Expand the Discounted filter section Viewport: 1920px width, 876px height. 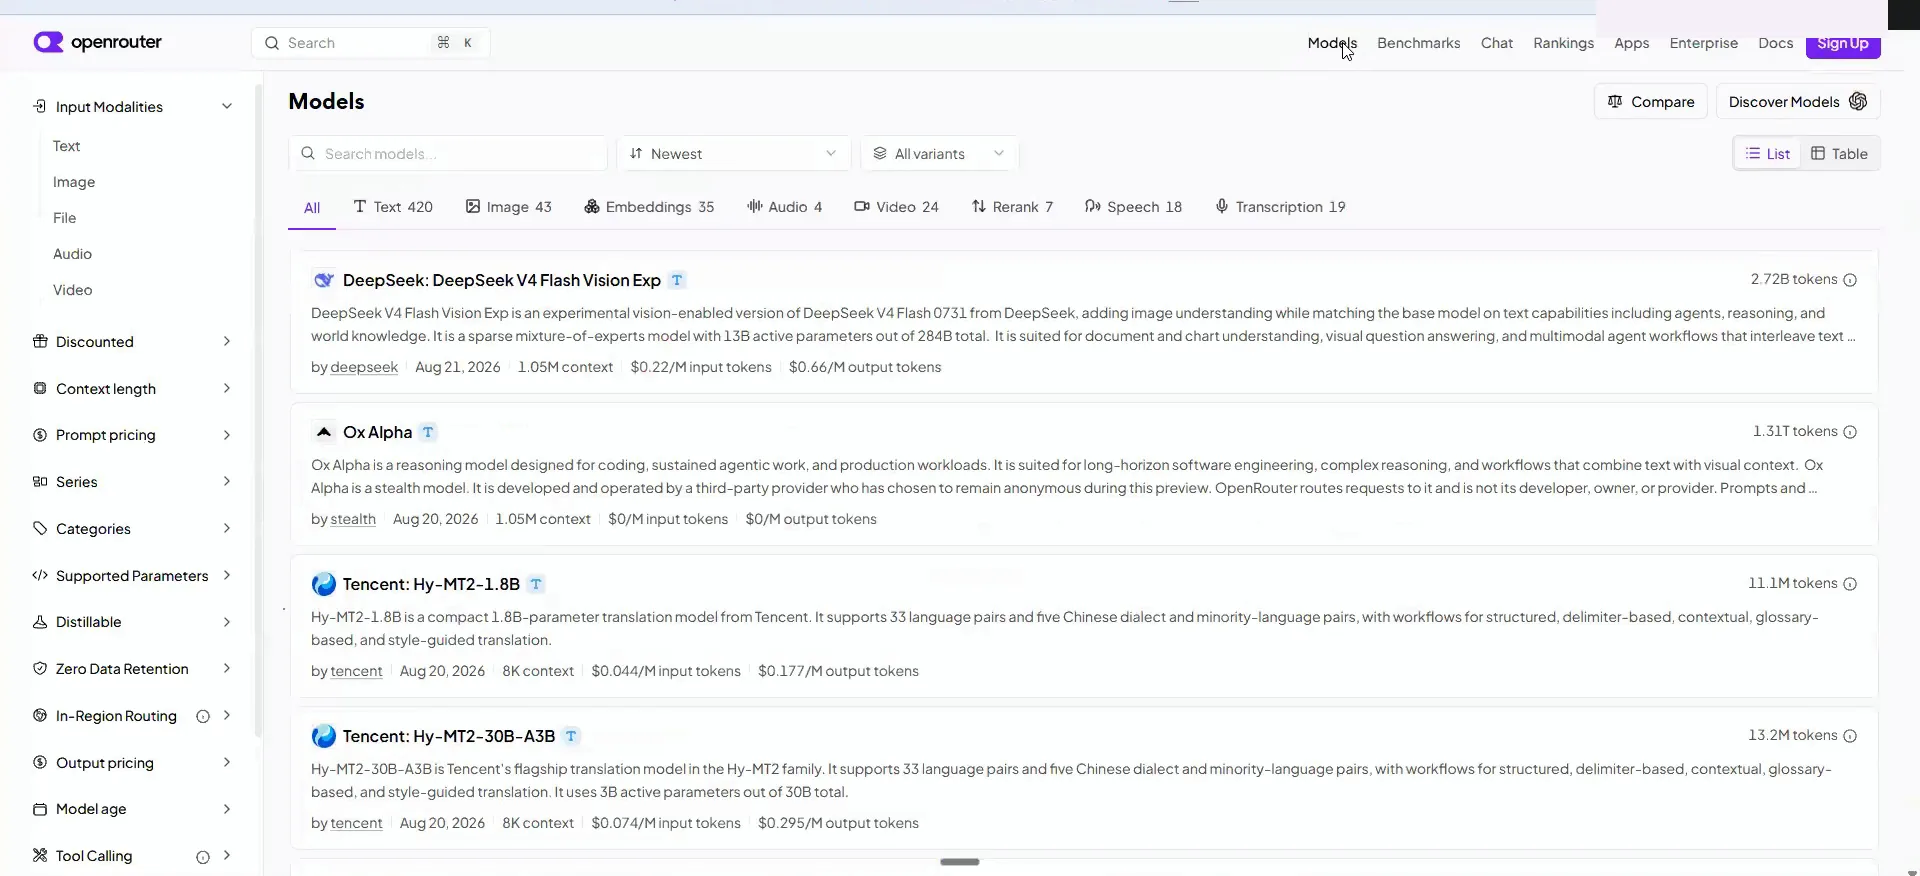133,342
